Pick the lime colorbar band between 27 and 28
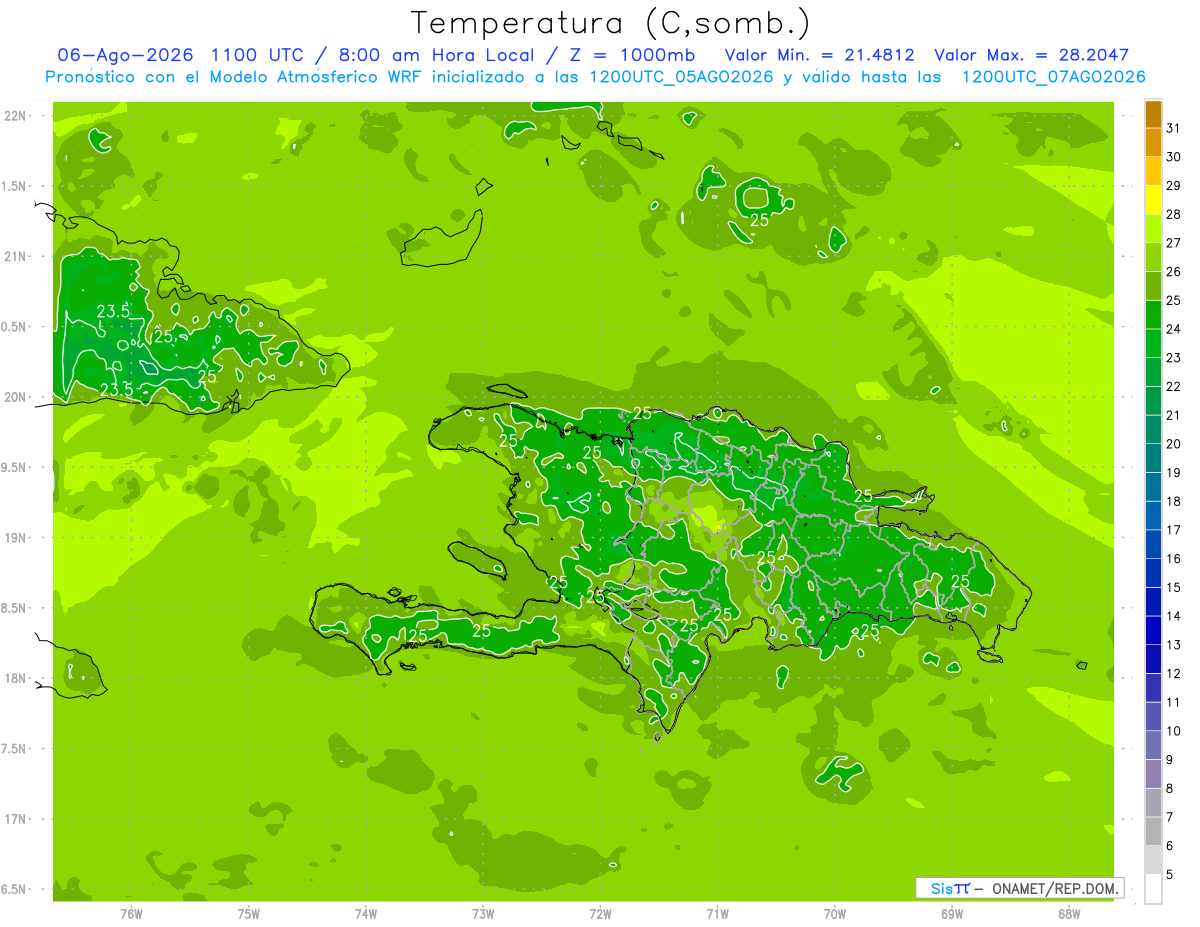 [x=1153, y=229]
